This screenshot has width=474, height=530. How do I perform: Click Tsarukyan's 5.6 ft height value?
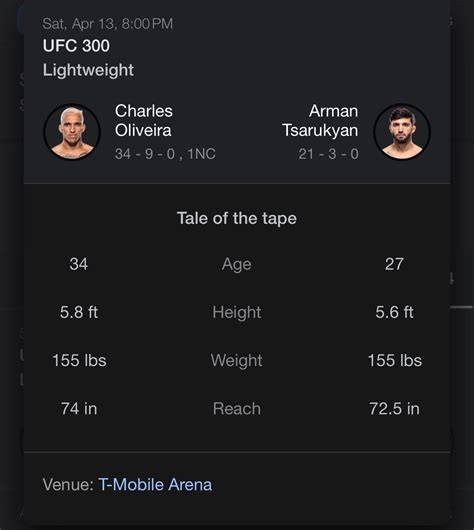(394, 312)
